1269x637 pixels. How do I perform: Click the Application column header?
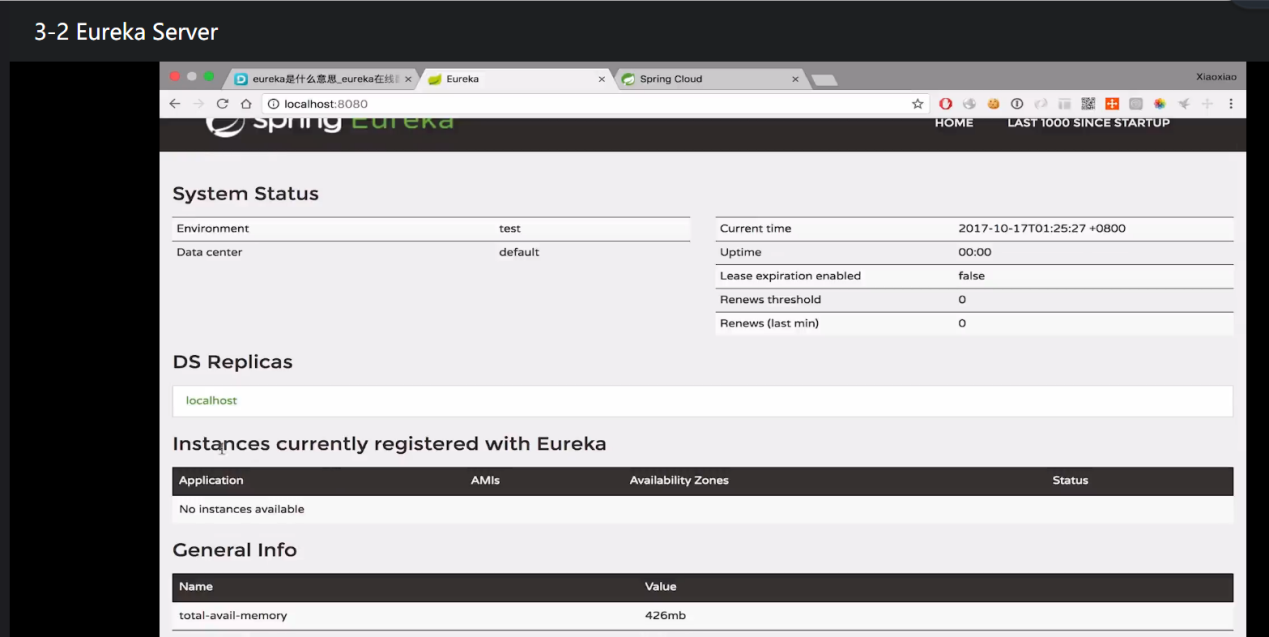pos(211,481)
